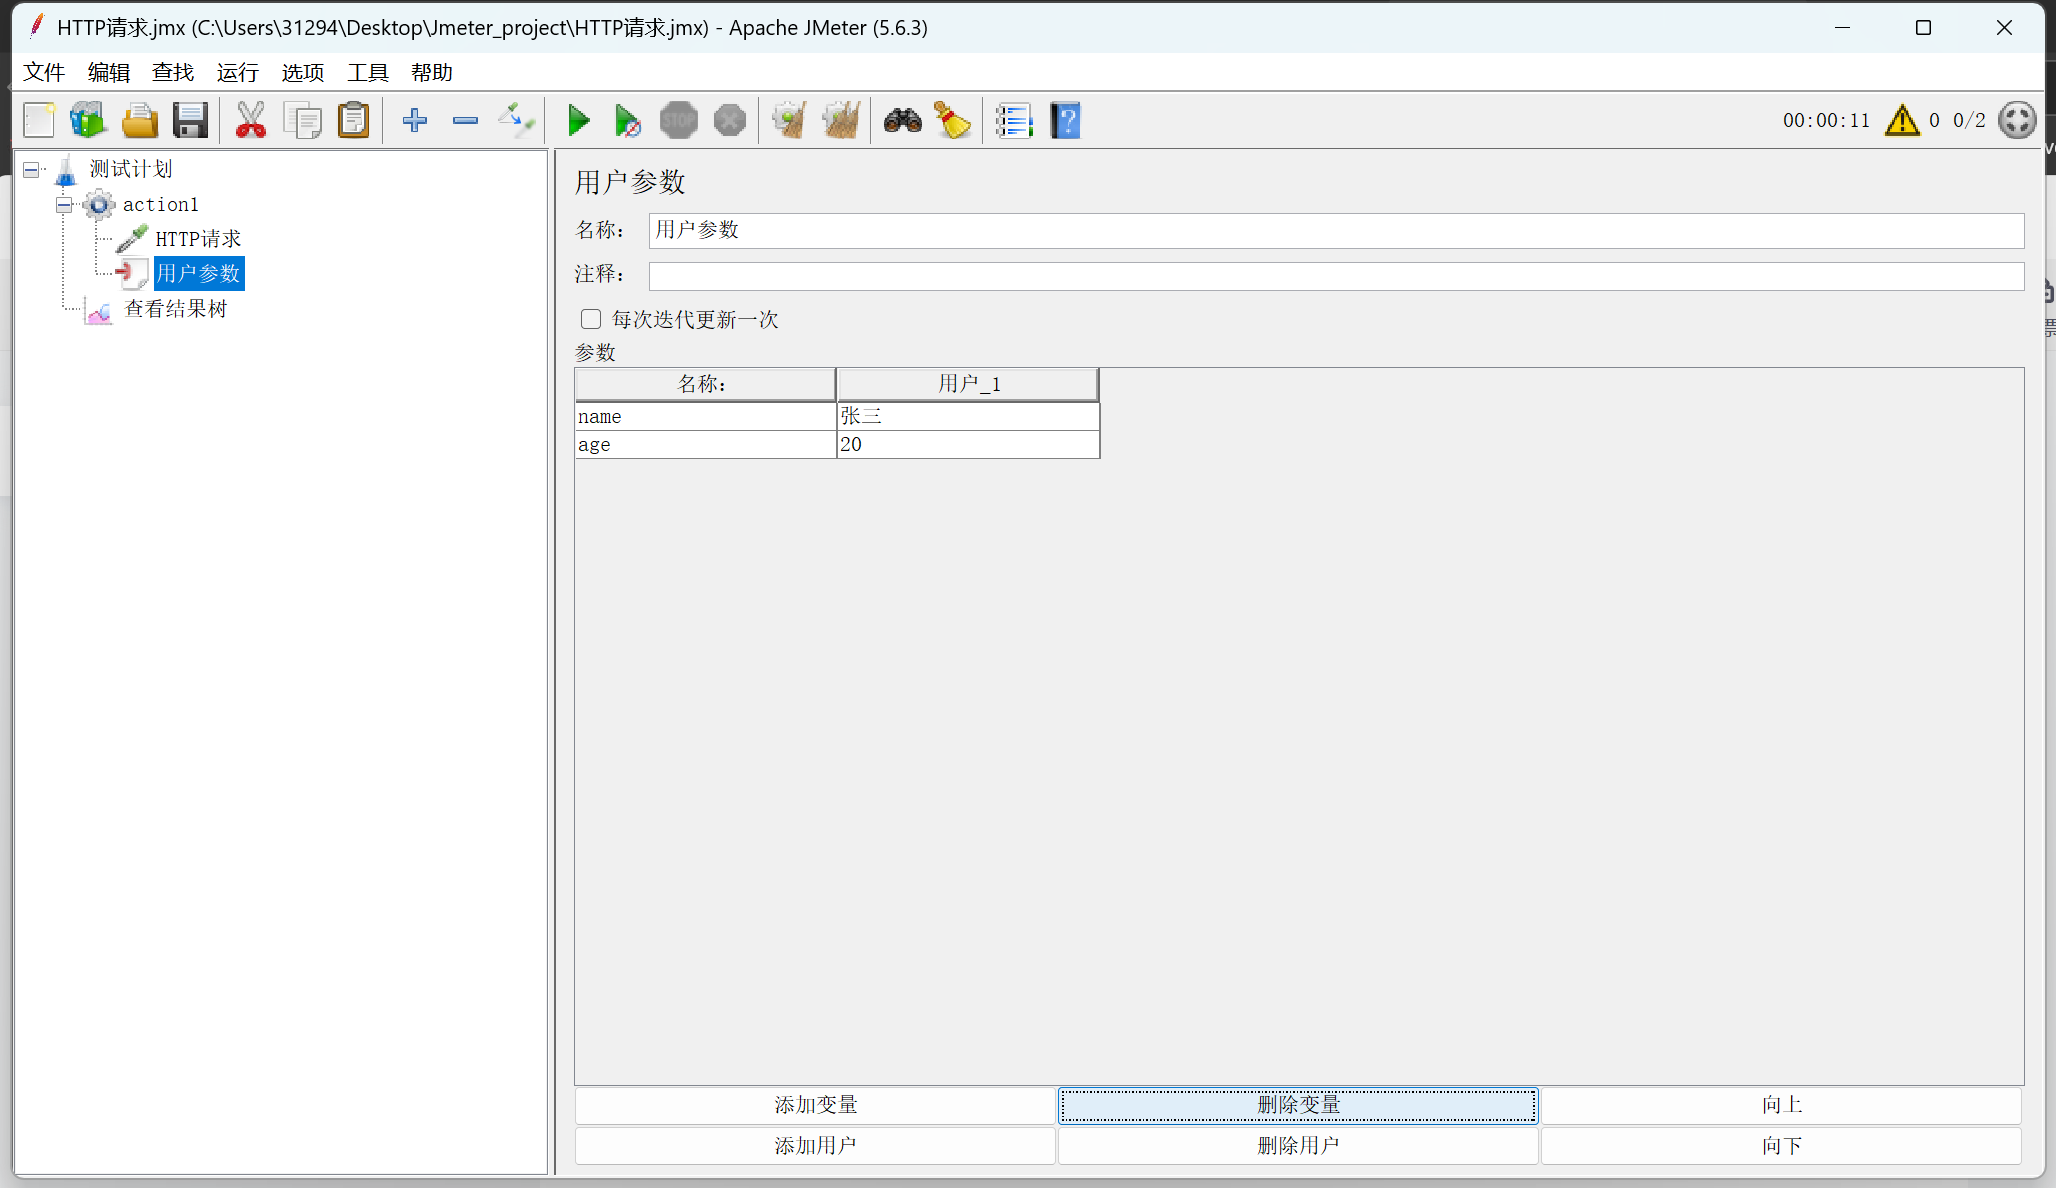
Task: Click the blue Help question-mark icon
Action: click(1066, 121)
